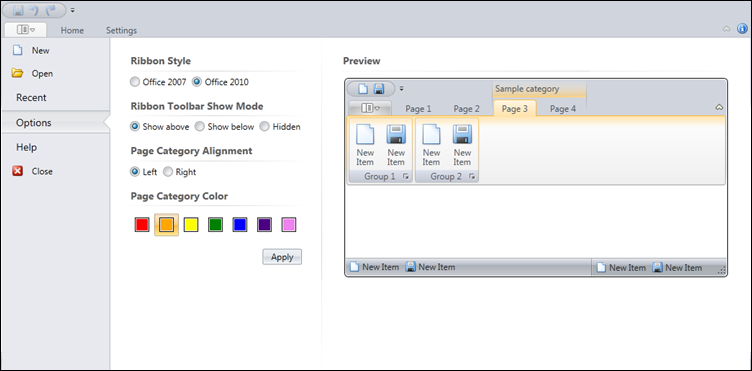This screenshot has height=371, width=752.
Task: Click the Open label in the sidebar
Action: (42, 74)
